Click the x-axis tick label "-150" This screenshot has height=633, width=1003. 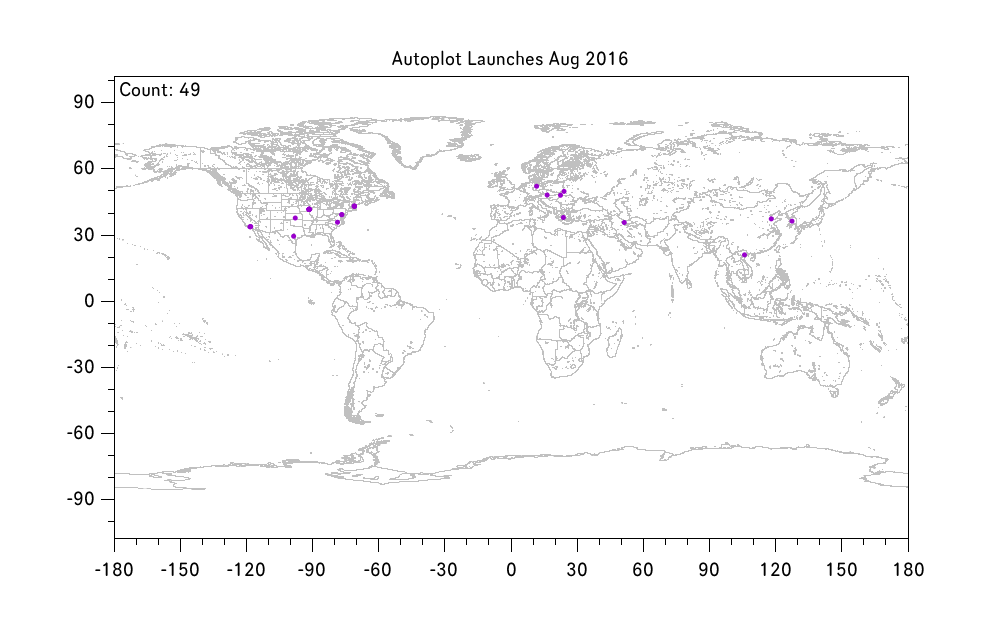click(x=180, y=570)
